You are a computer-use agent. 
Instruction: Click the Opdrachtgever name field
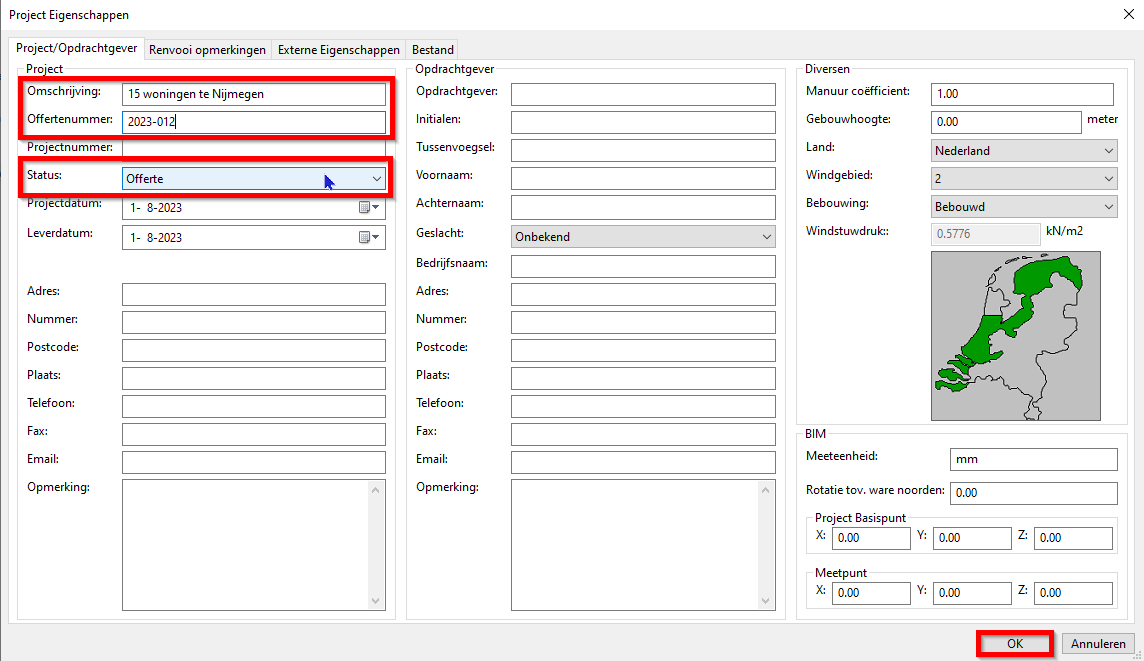click(x=642, y=94)
